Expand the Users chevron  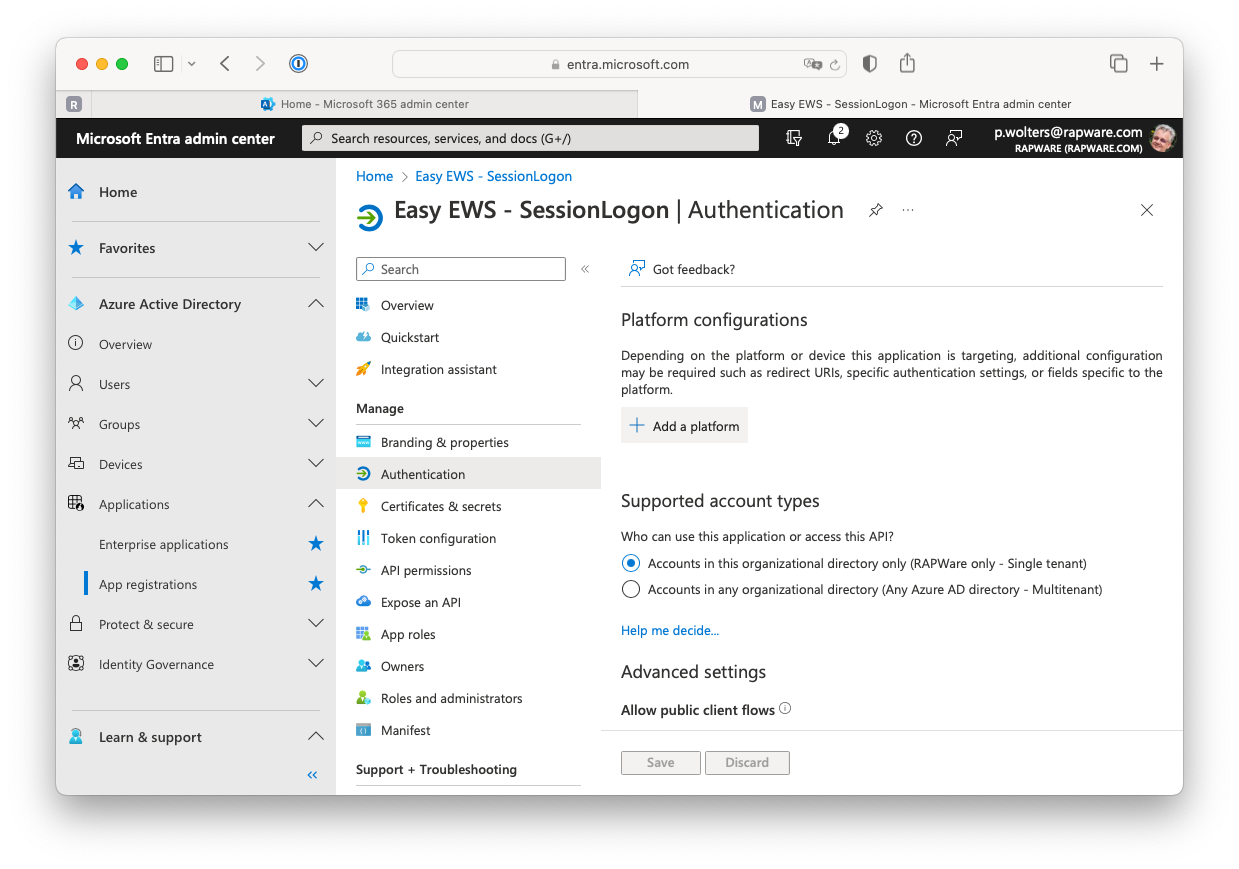coord(316,384)
